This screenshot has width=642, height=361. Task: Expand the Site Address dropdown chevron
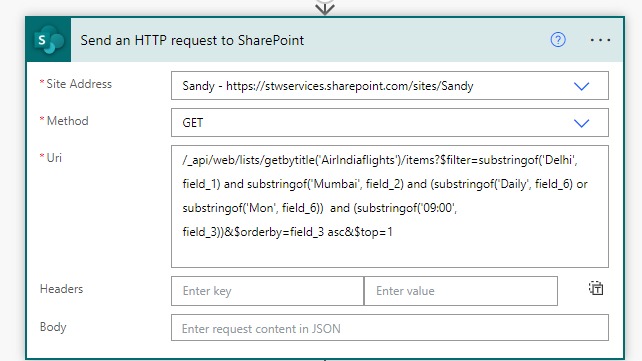click(x=581, y=86)
